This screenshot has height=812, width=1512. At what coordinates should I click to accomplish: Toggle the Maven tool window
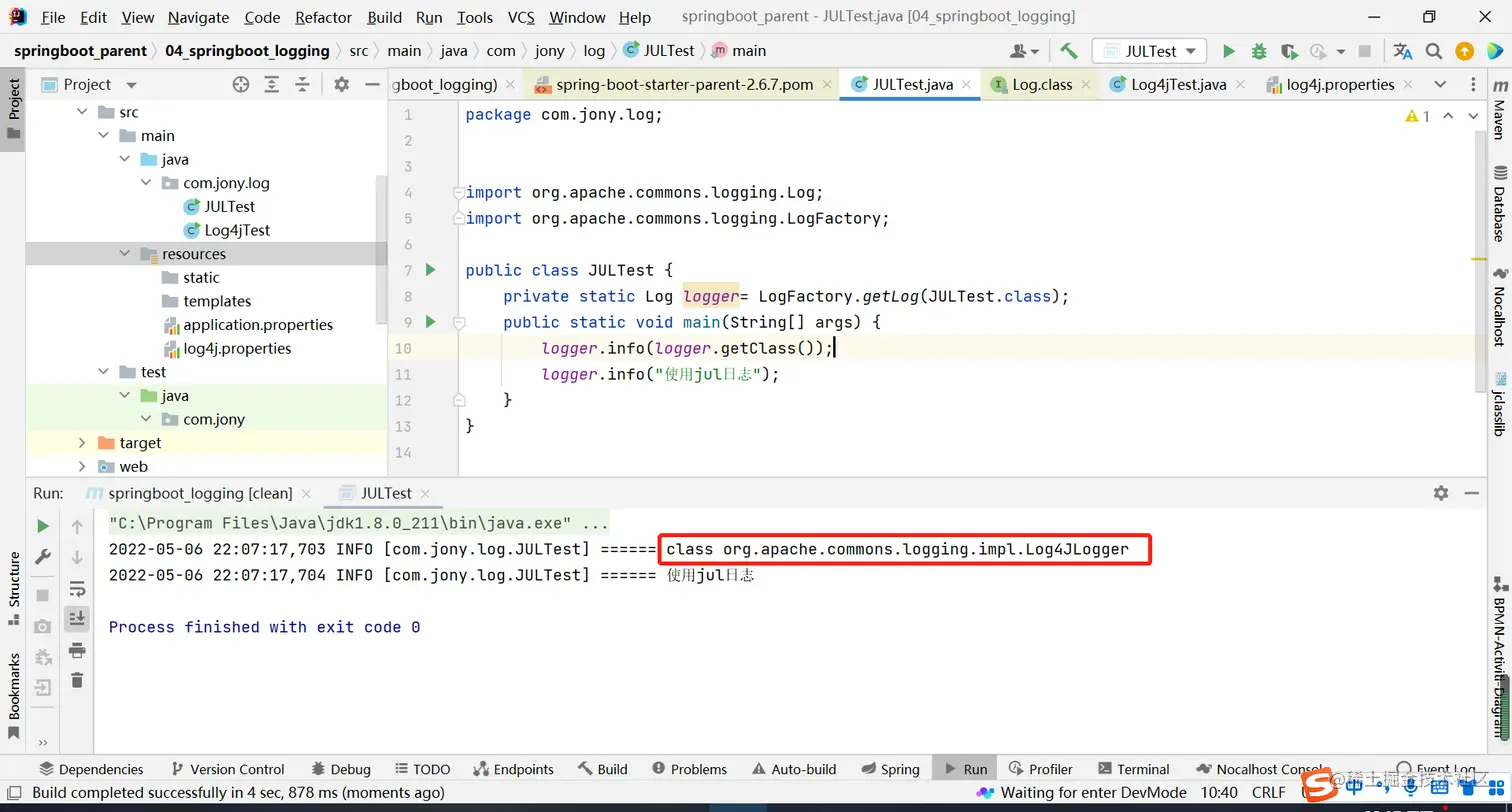(x=1499, y=110)
